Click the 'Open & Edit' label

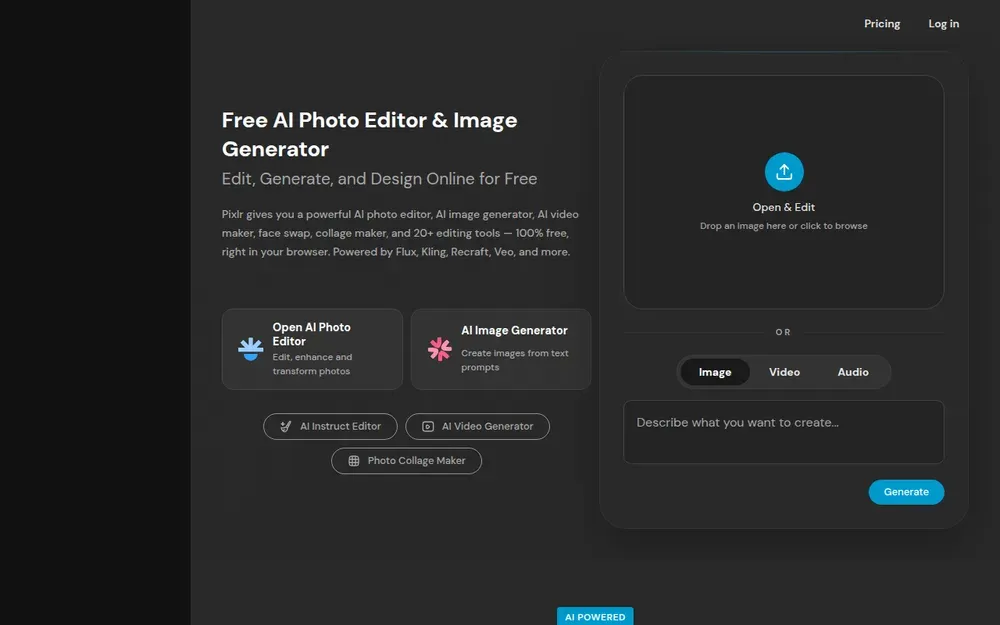click(784, 207)
